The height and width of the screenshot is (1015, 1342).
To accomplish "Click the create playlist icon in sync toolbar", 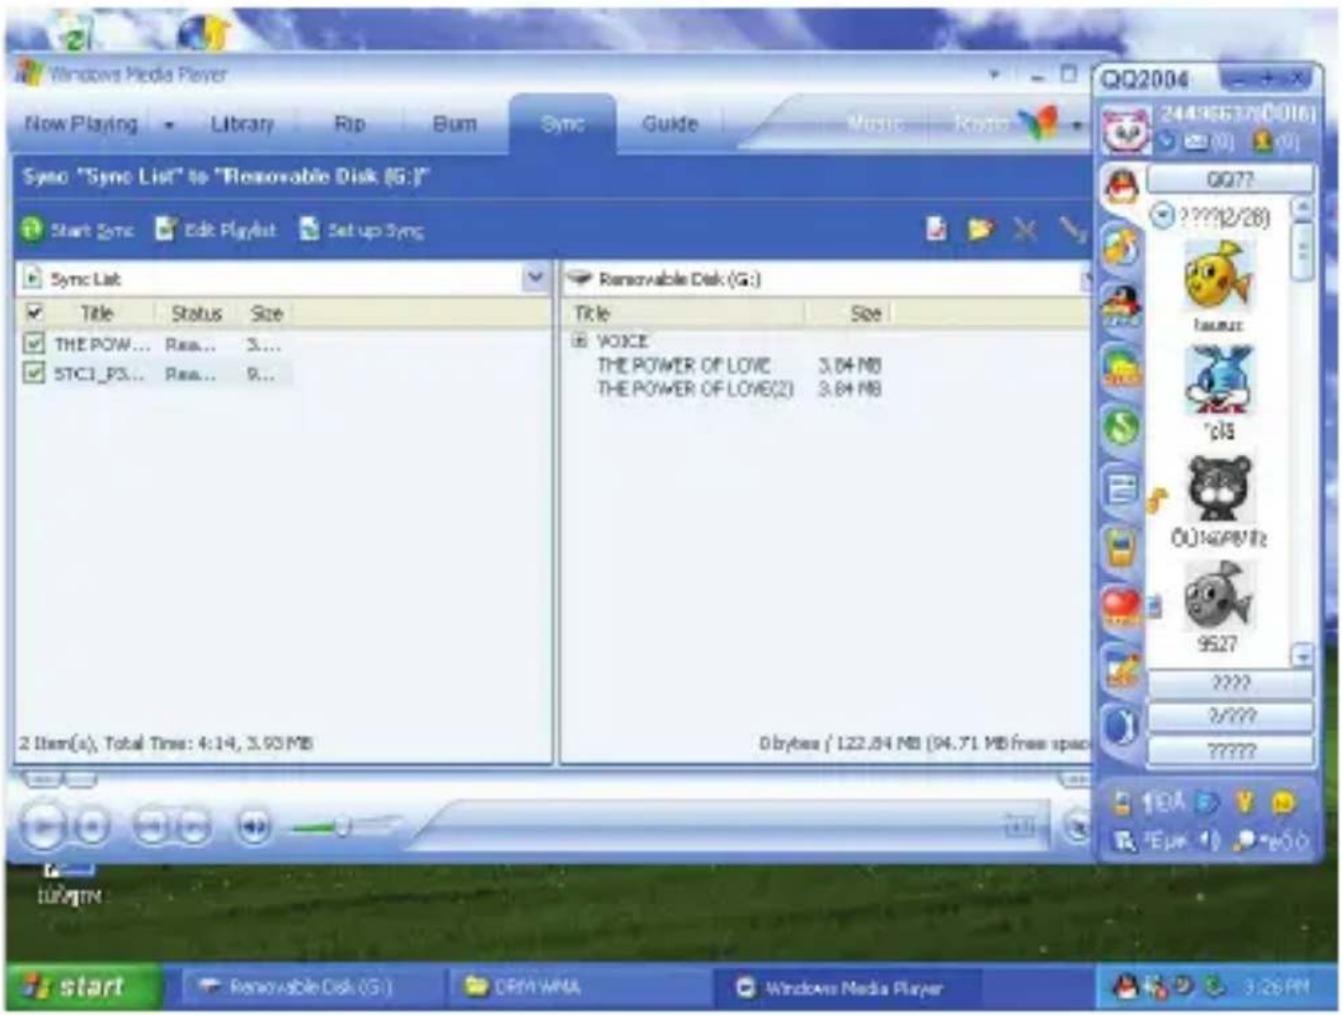I will click(936, 229).
